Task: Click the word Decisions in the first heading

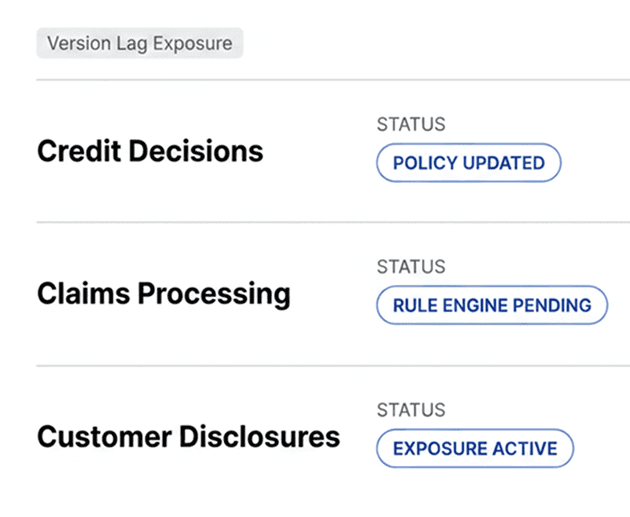Action: (196, 151)
